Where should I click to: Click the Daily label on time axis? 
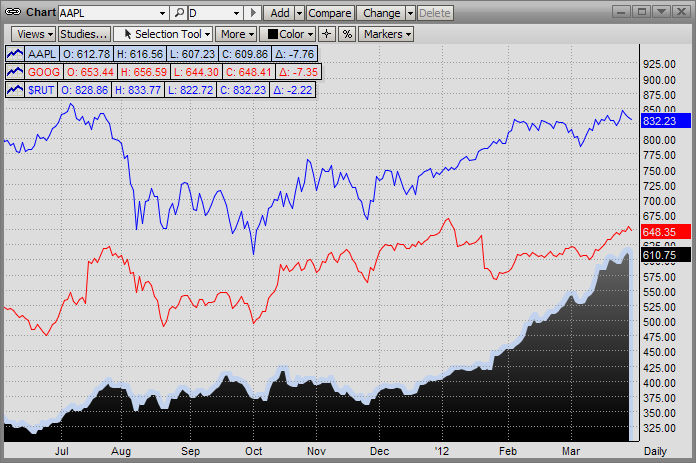pos(655,451)
